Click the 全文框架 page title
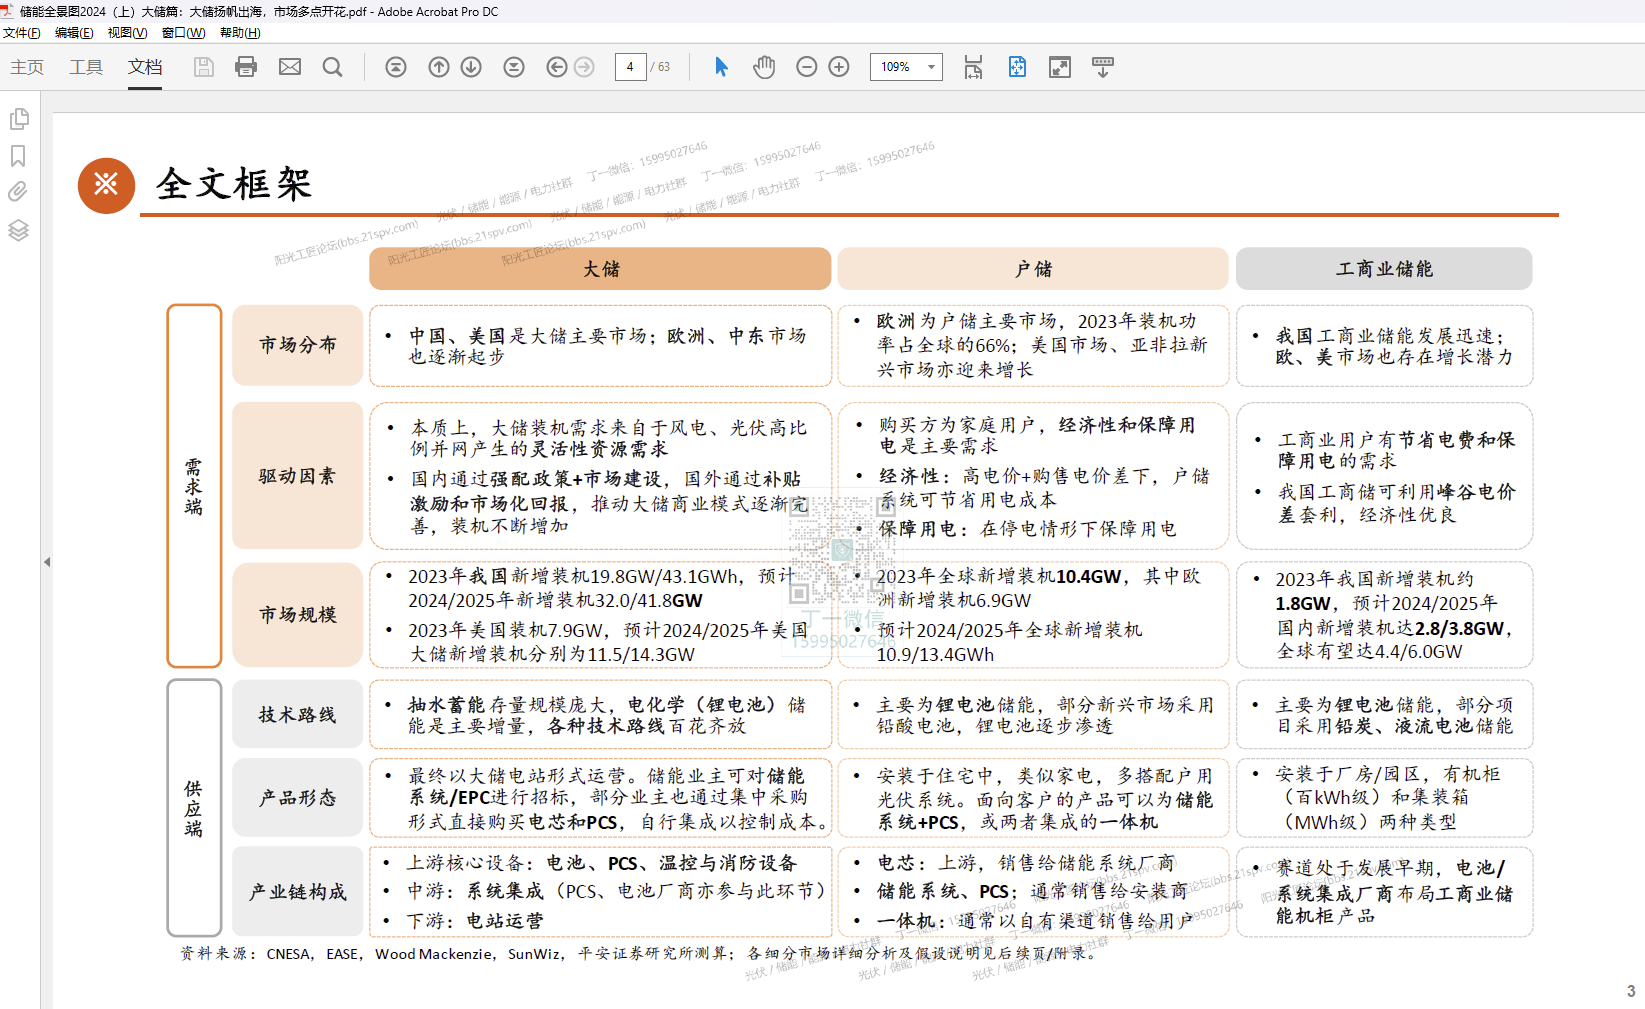The height and width of the screenshot is (1009, 1645). (234, 184)
